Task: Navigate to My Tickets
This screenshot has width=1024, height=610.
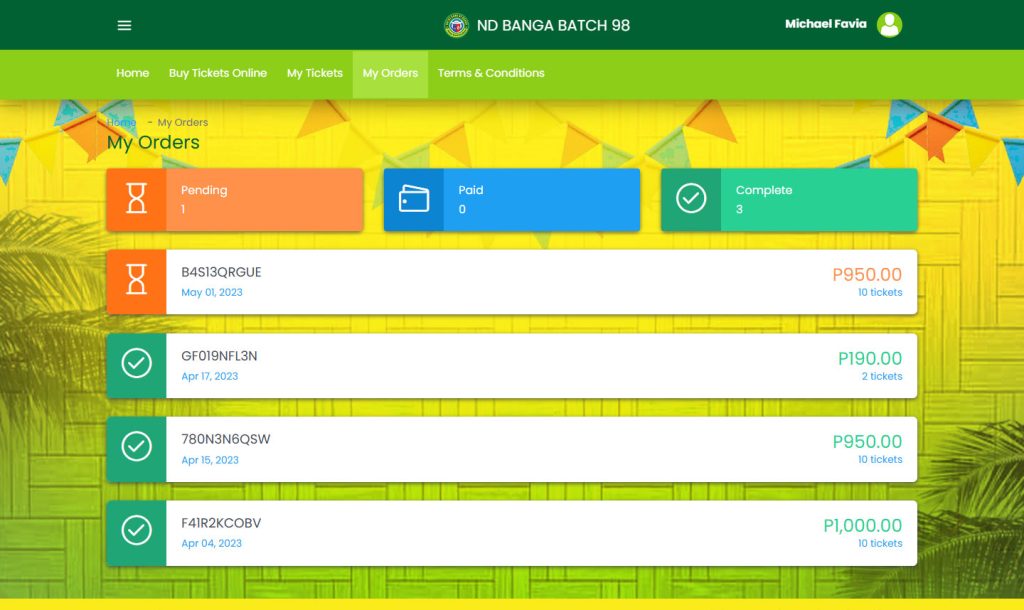Action: click(314, 73)
